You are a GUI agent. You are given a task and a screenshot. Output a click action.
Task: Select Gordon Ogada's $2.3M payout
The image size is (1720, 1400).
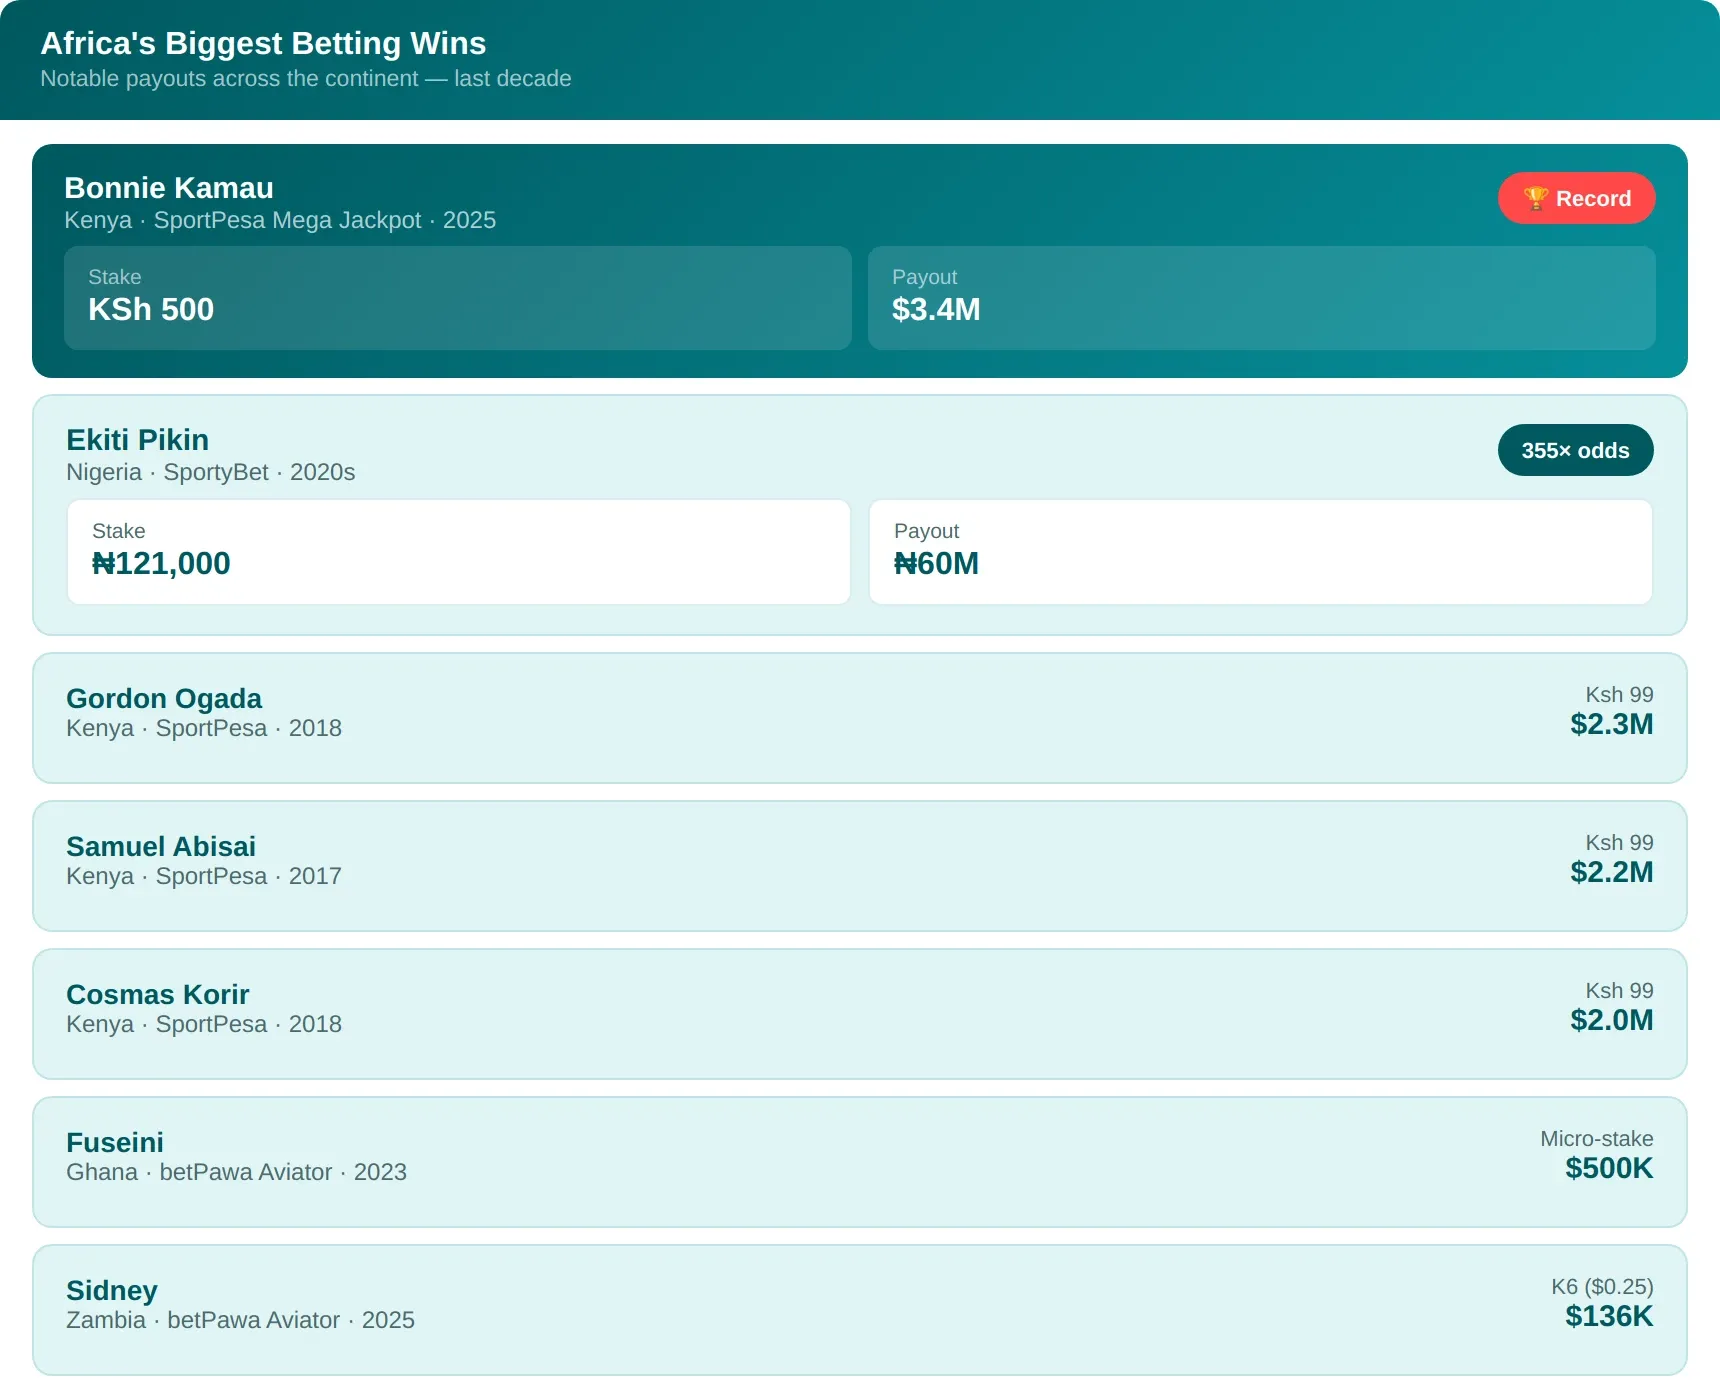(1611, 724)
